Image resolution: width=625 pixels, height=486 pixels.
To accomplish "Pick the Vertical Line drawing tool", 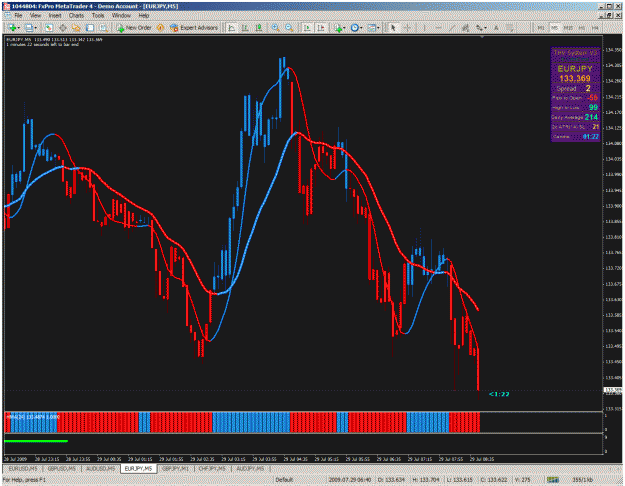I will (425, 28).
